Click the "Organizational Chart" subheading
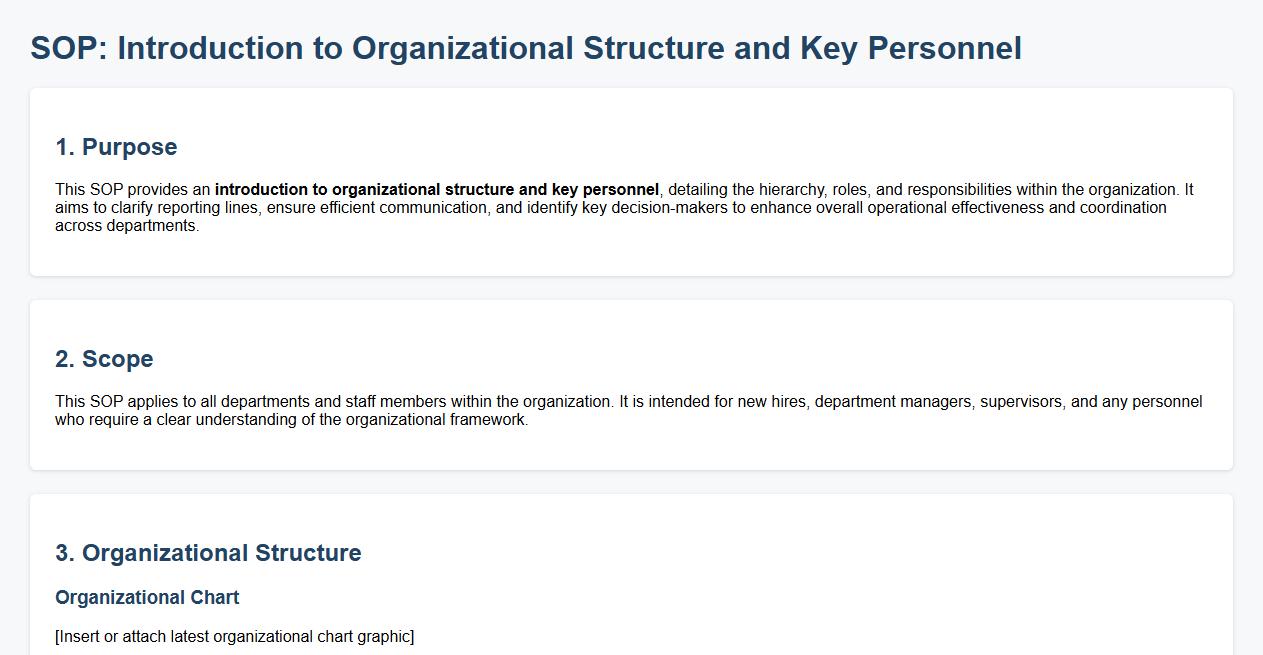 tap(147, 598)
